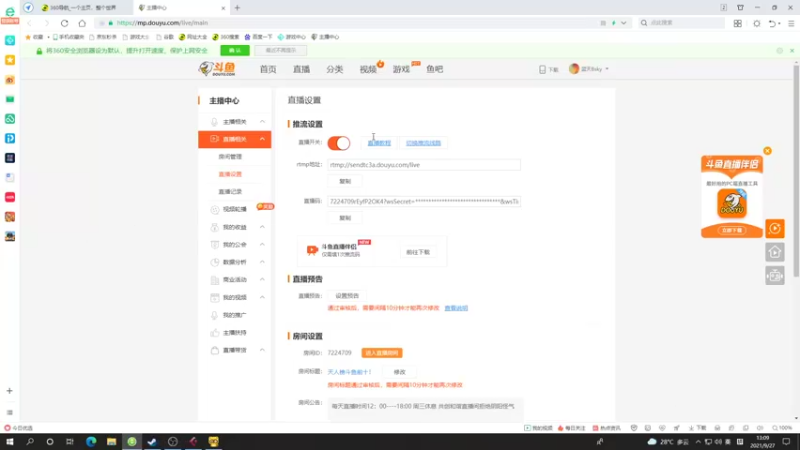Go to browser home page icon
This screenshot has height=450, width=800.
[82, 23]
